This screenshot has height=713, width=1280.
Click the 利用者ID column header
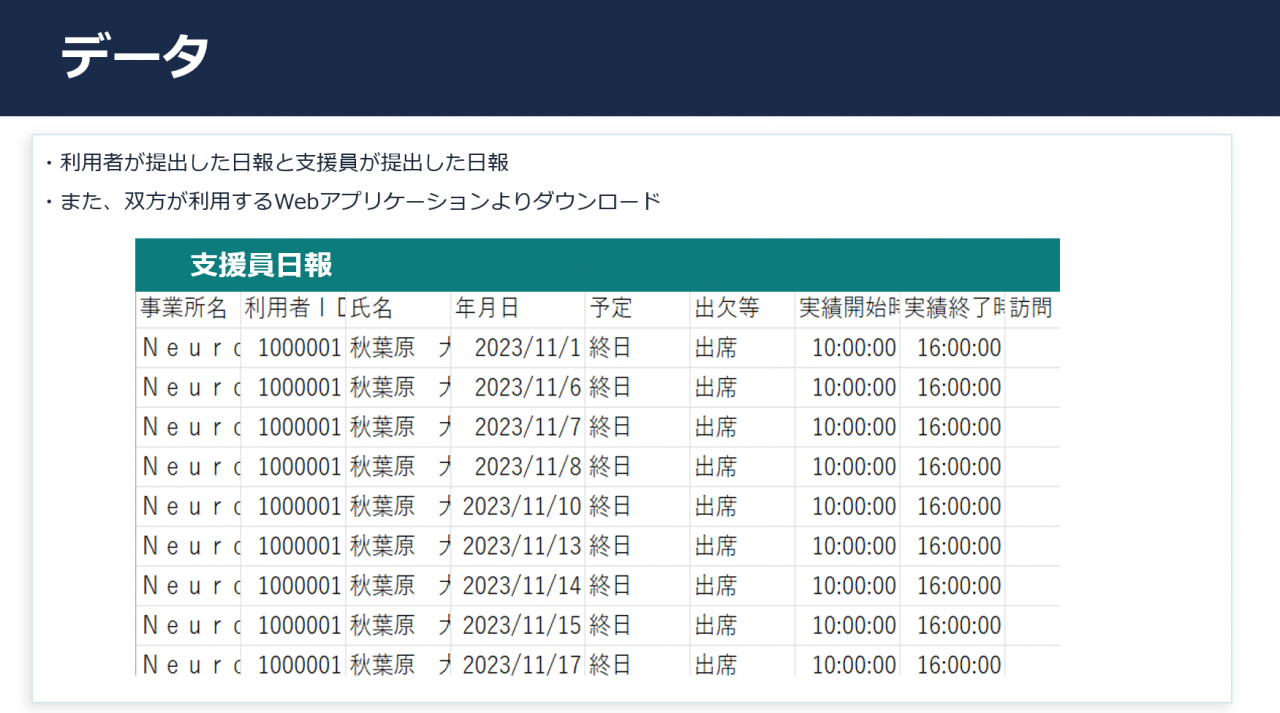295,308
